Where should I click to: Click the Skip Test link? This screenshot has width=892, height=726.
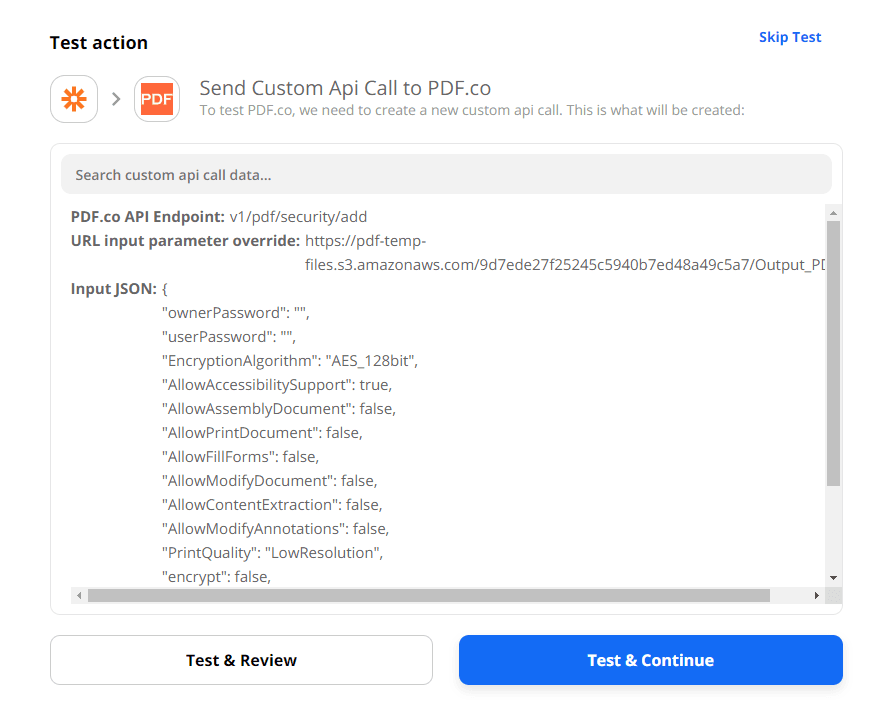[x=789, y=37]
